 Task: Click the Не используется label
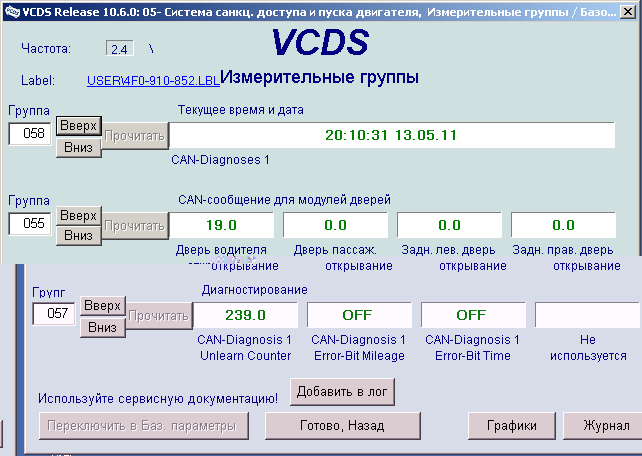(x=588, y=348)
